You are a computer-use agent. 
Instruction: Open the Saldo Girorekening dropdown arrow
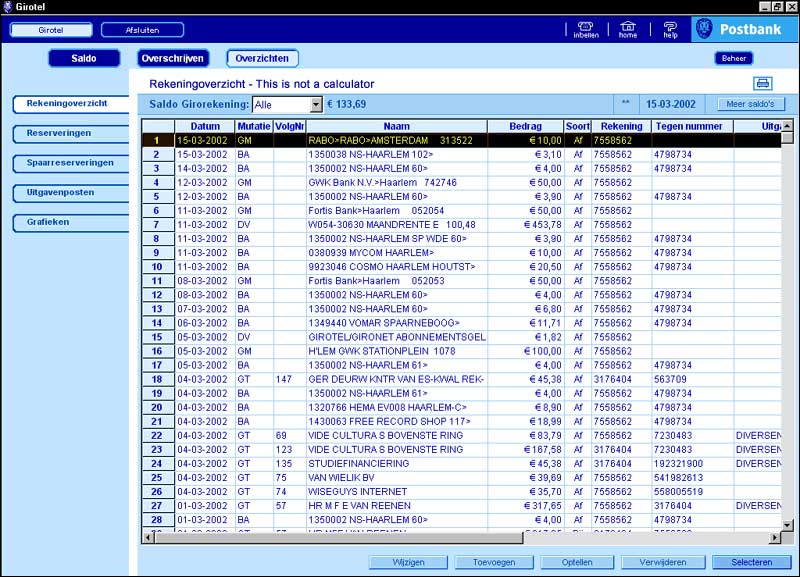coord(316,105)
